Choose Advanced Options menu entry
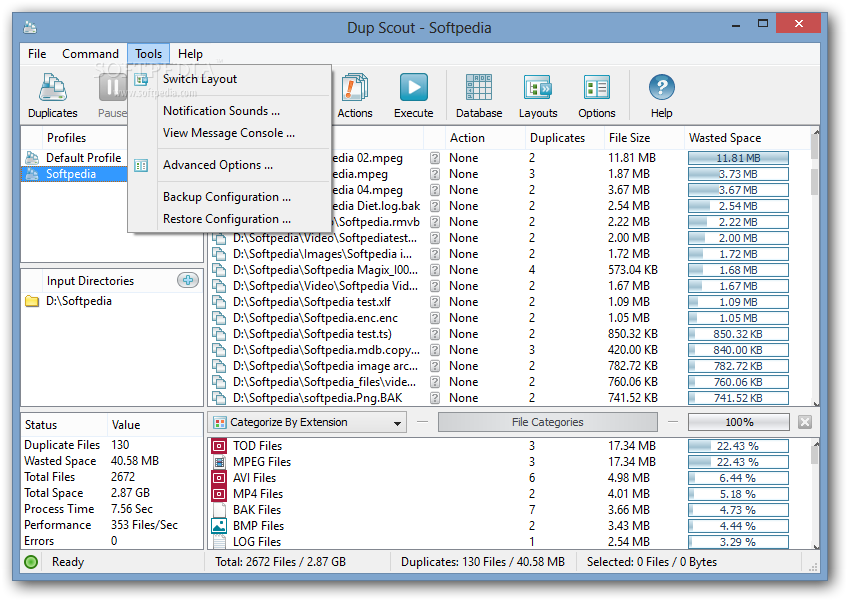This screenshot has width=848, height=601. click(x=230, y=165)
